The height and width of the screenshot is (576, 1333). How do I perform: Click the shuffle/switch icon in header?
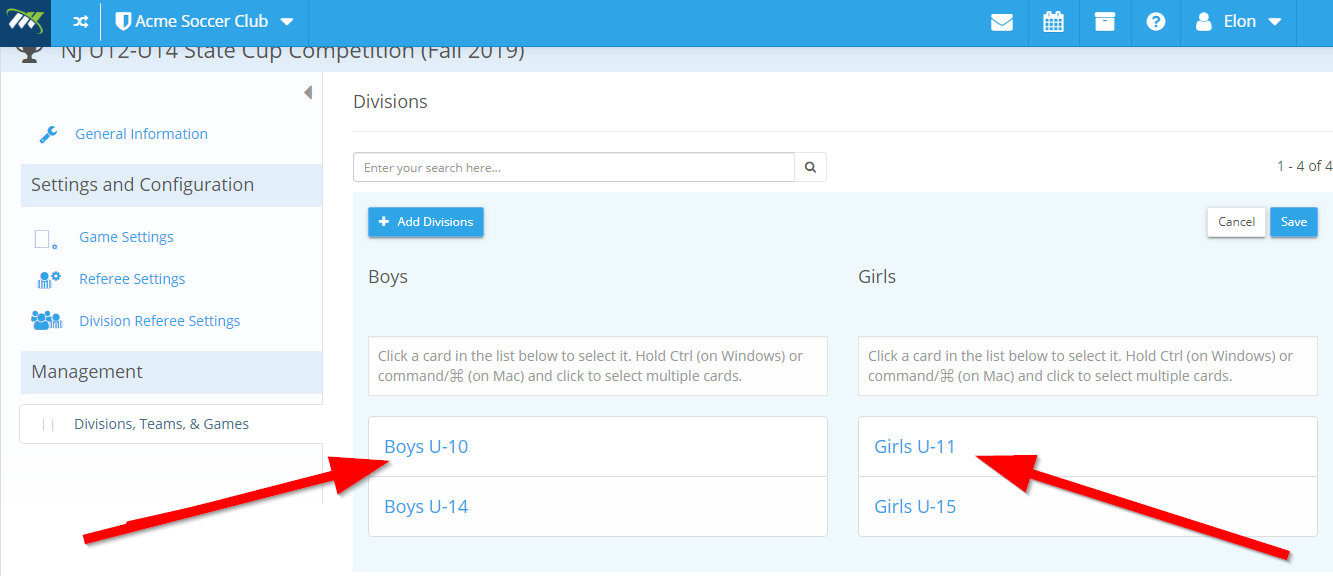pos(81,22)
